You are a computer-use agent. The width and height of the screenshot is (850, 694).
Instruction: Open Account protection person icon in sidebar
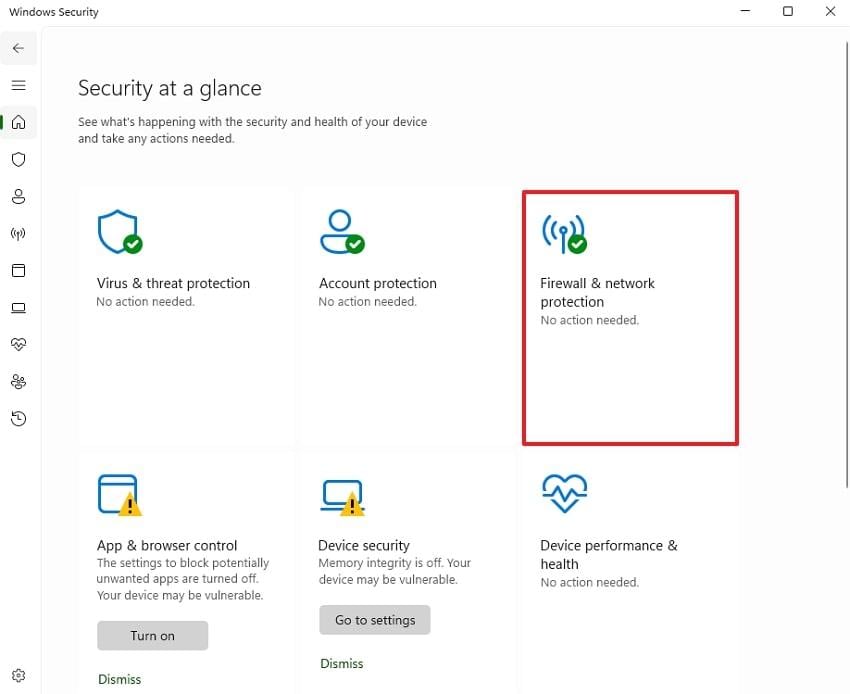pos(18,196)
